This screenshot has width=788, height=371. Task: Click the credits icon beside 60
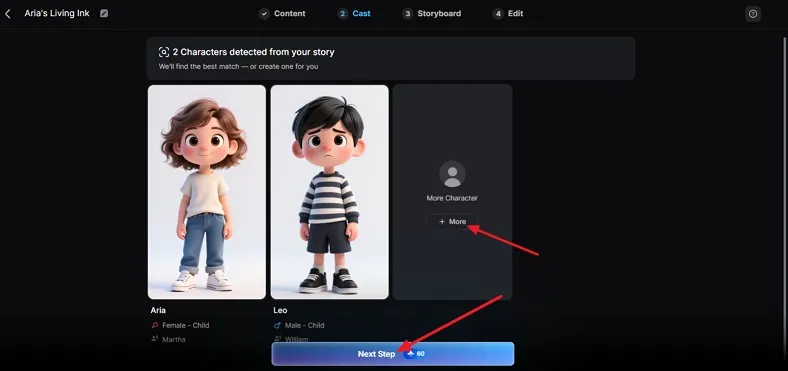click(x=411, y=354)
